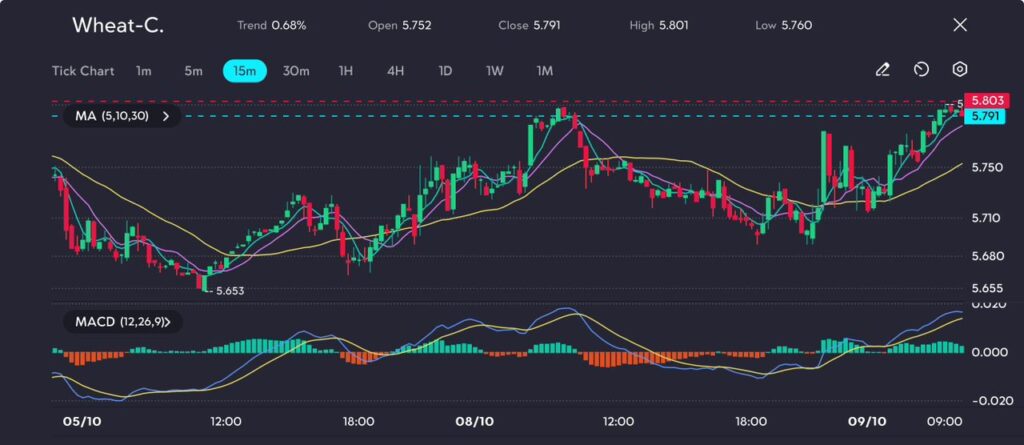Select the active 15m timeframe
This screenshot has height=445, width=1024.
[x=244, y=71]
